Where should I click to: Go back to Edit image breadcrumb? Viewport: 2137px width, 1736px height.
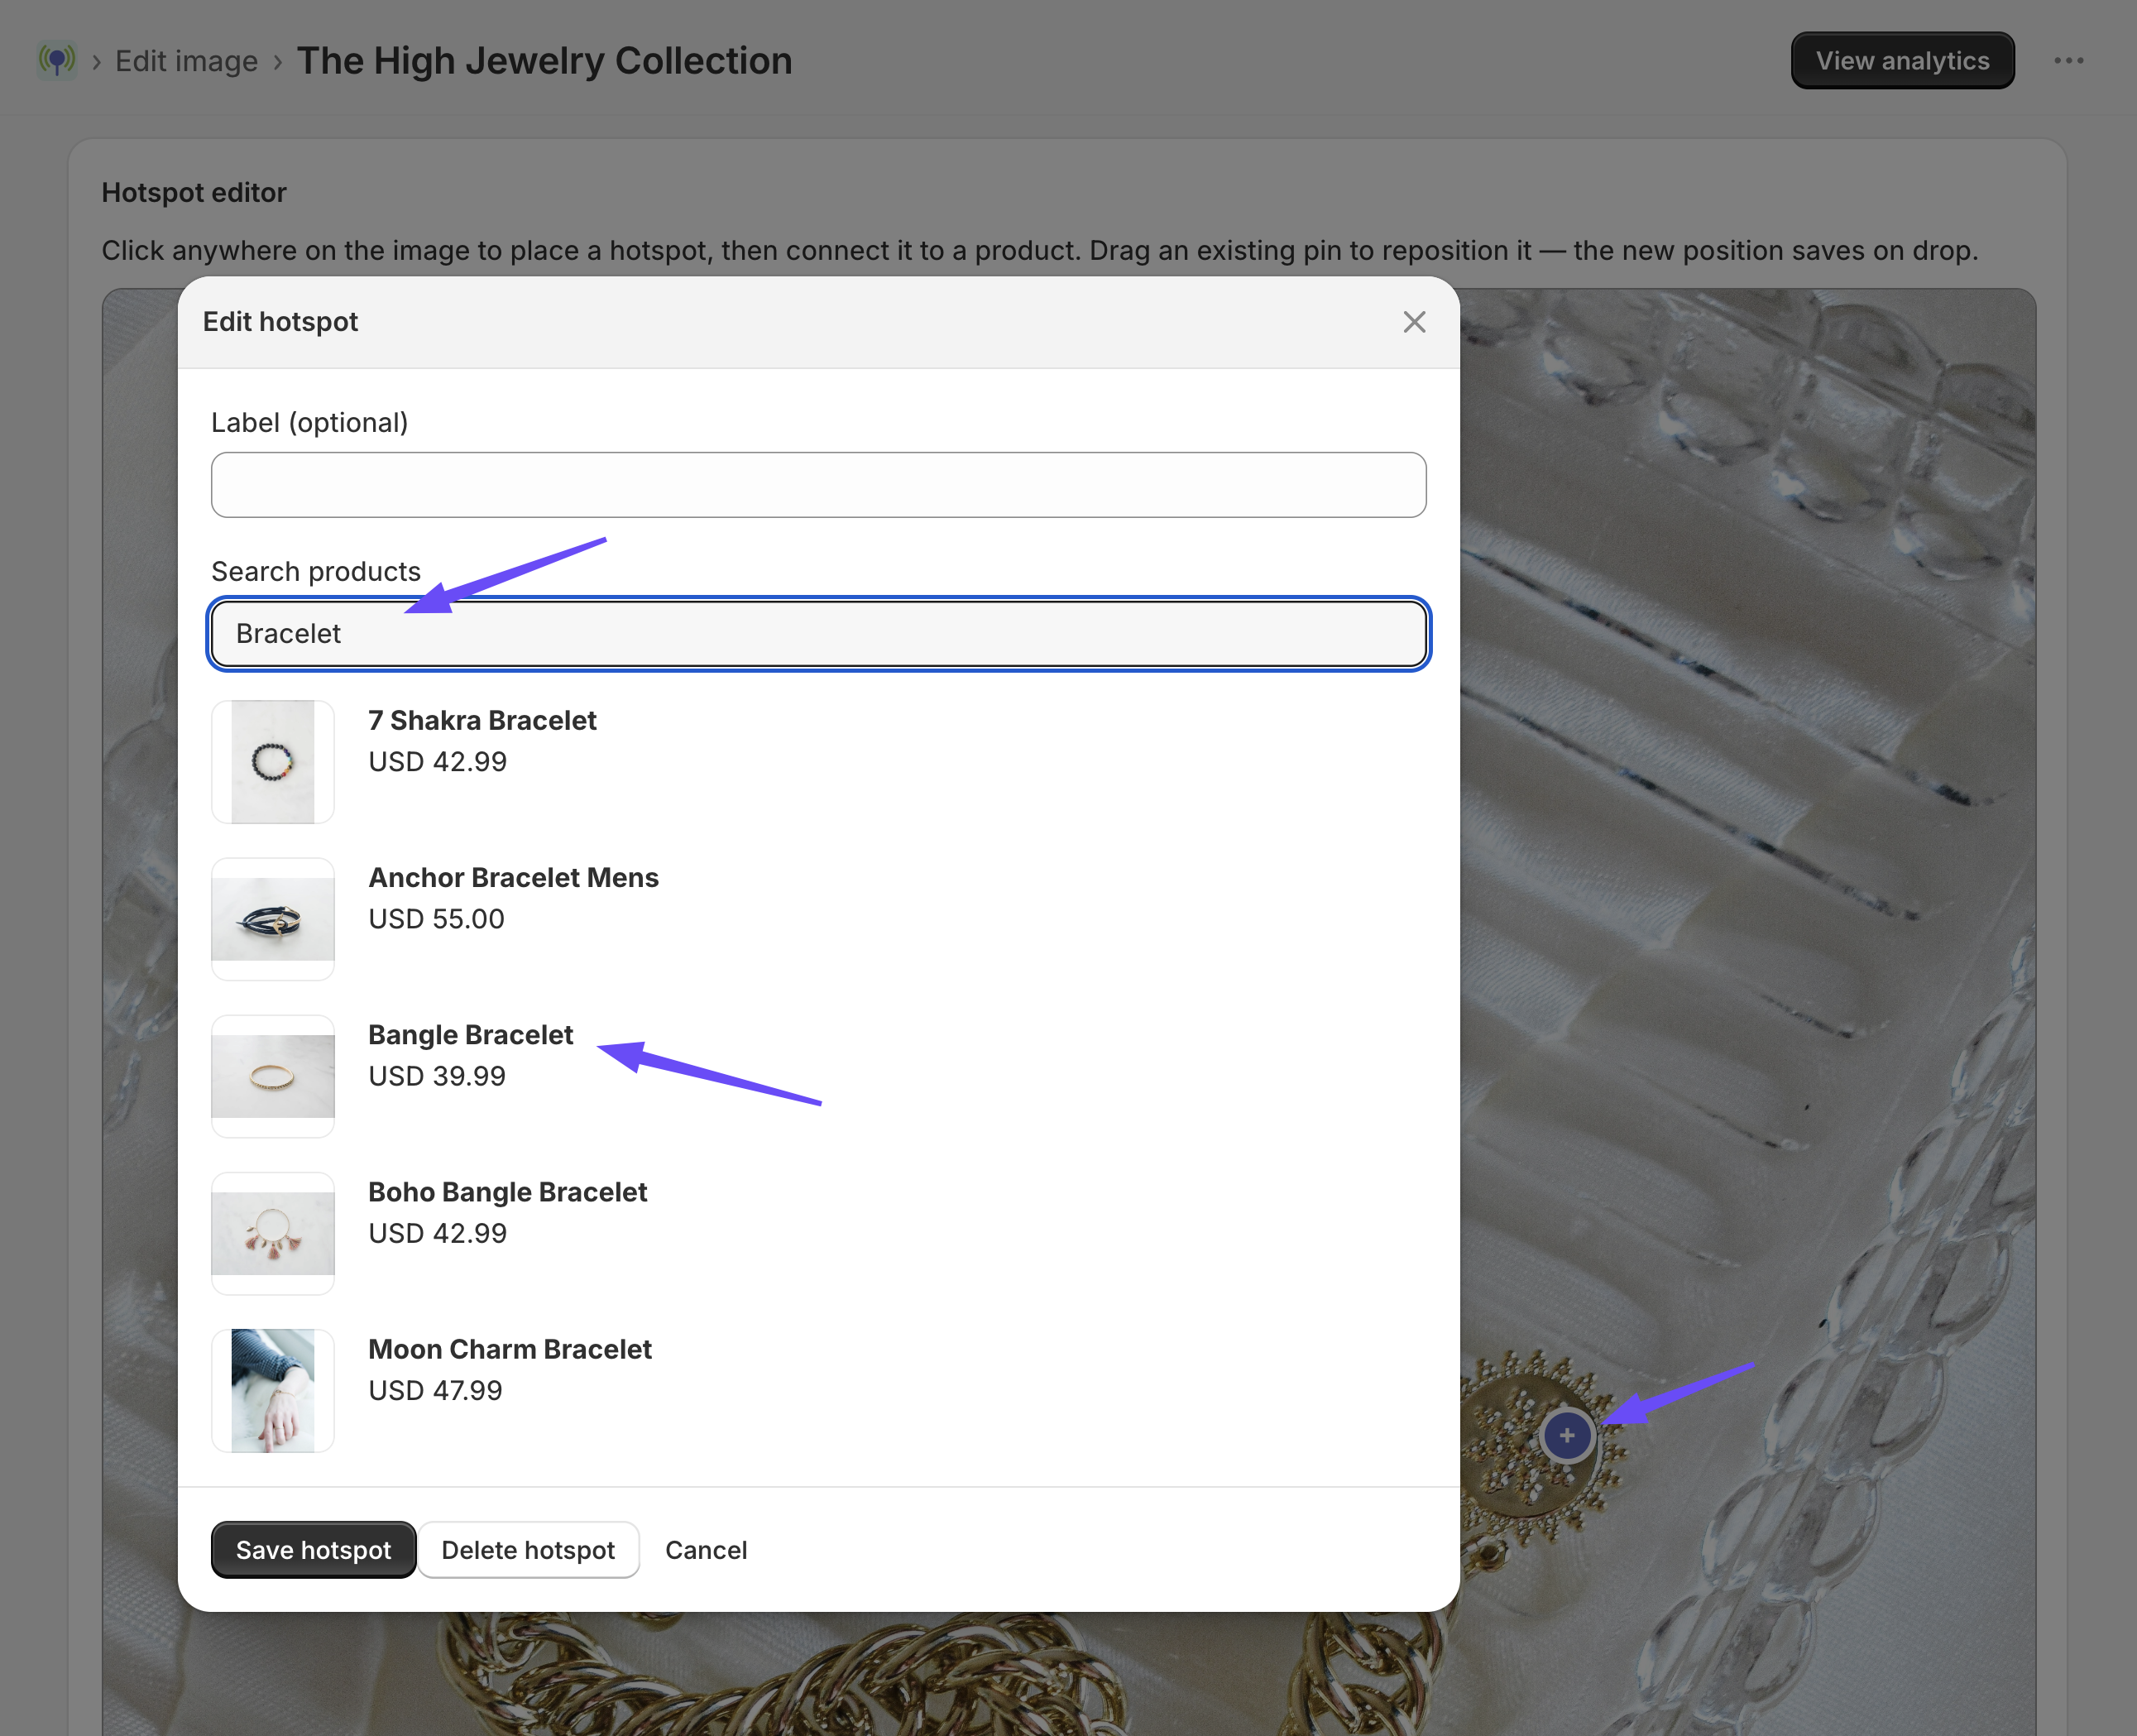tap(186, 61)
